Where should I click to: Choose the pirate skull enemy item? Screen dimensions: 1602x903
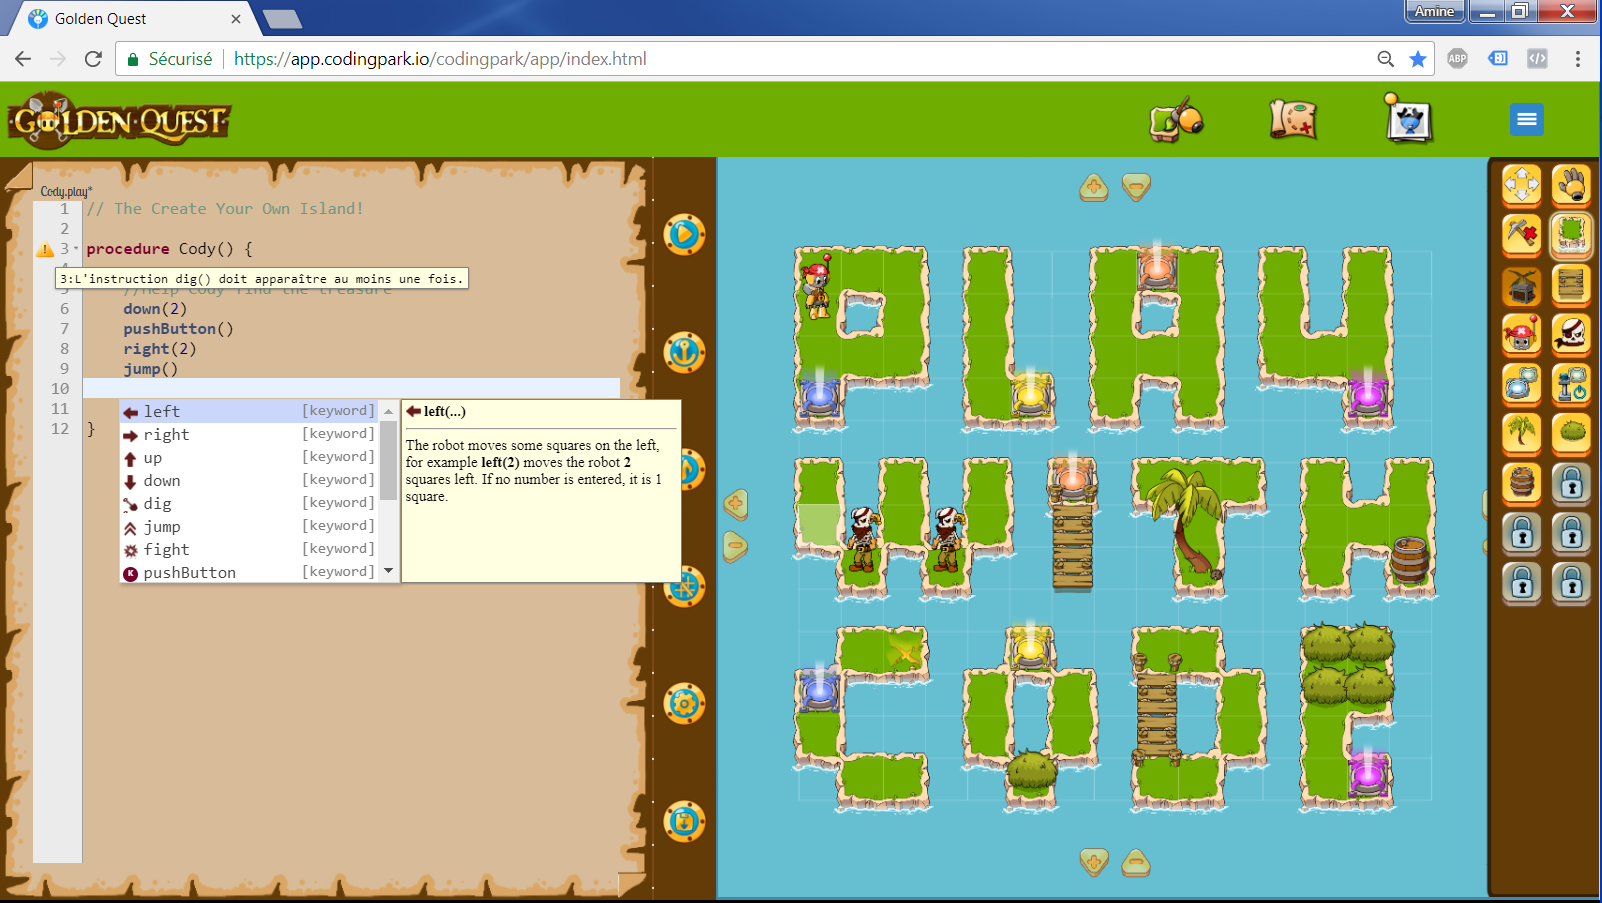click(1571, 335)
